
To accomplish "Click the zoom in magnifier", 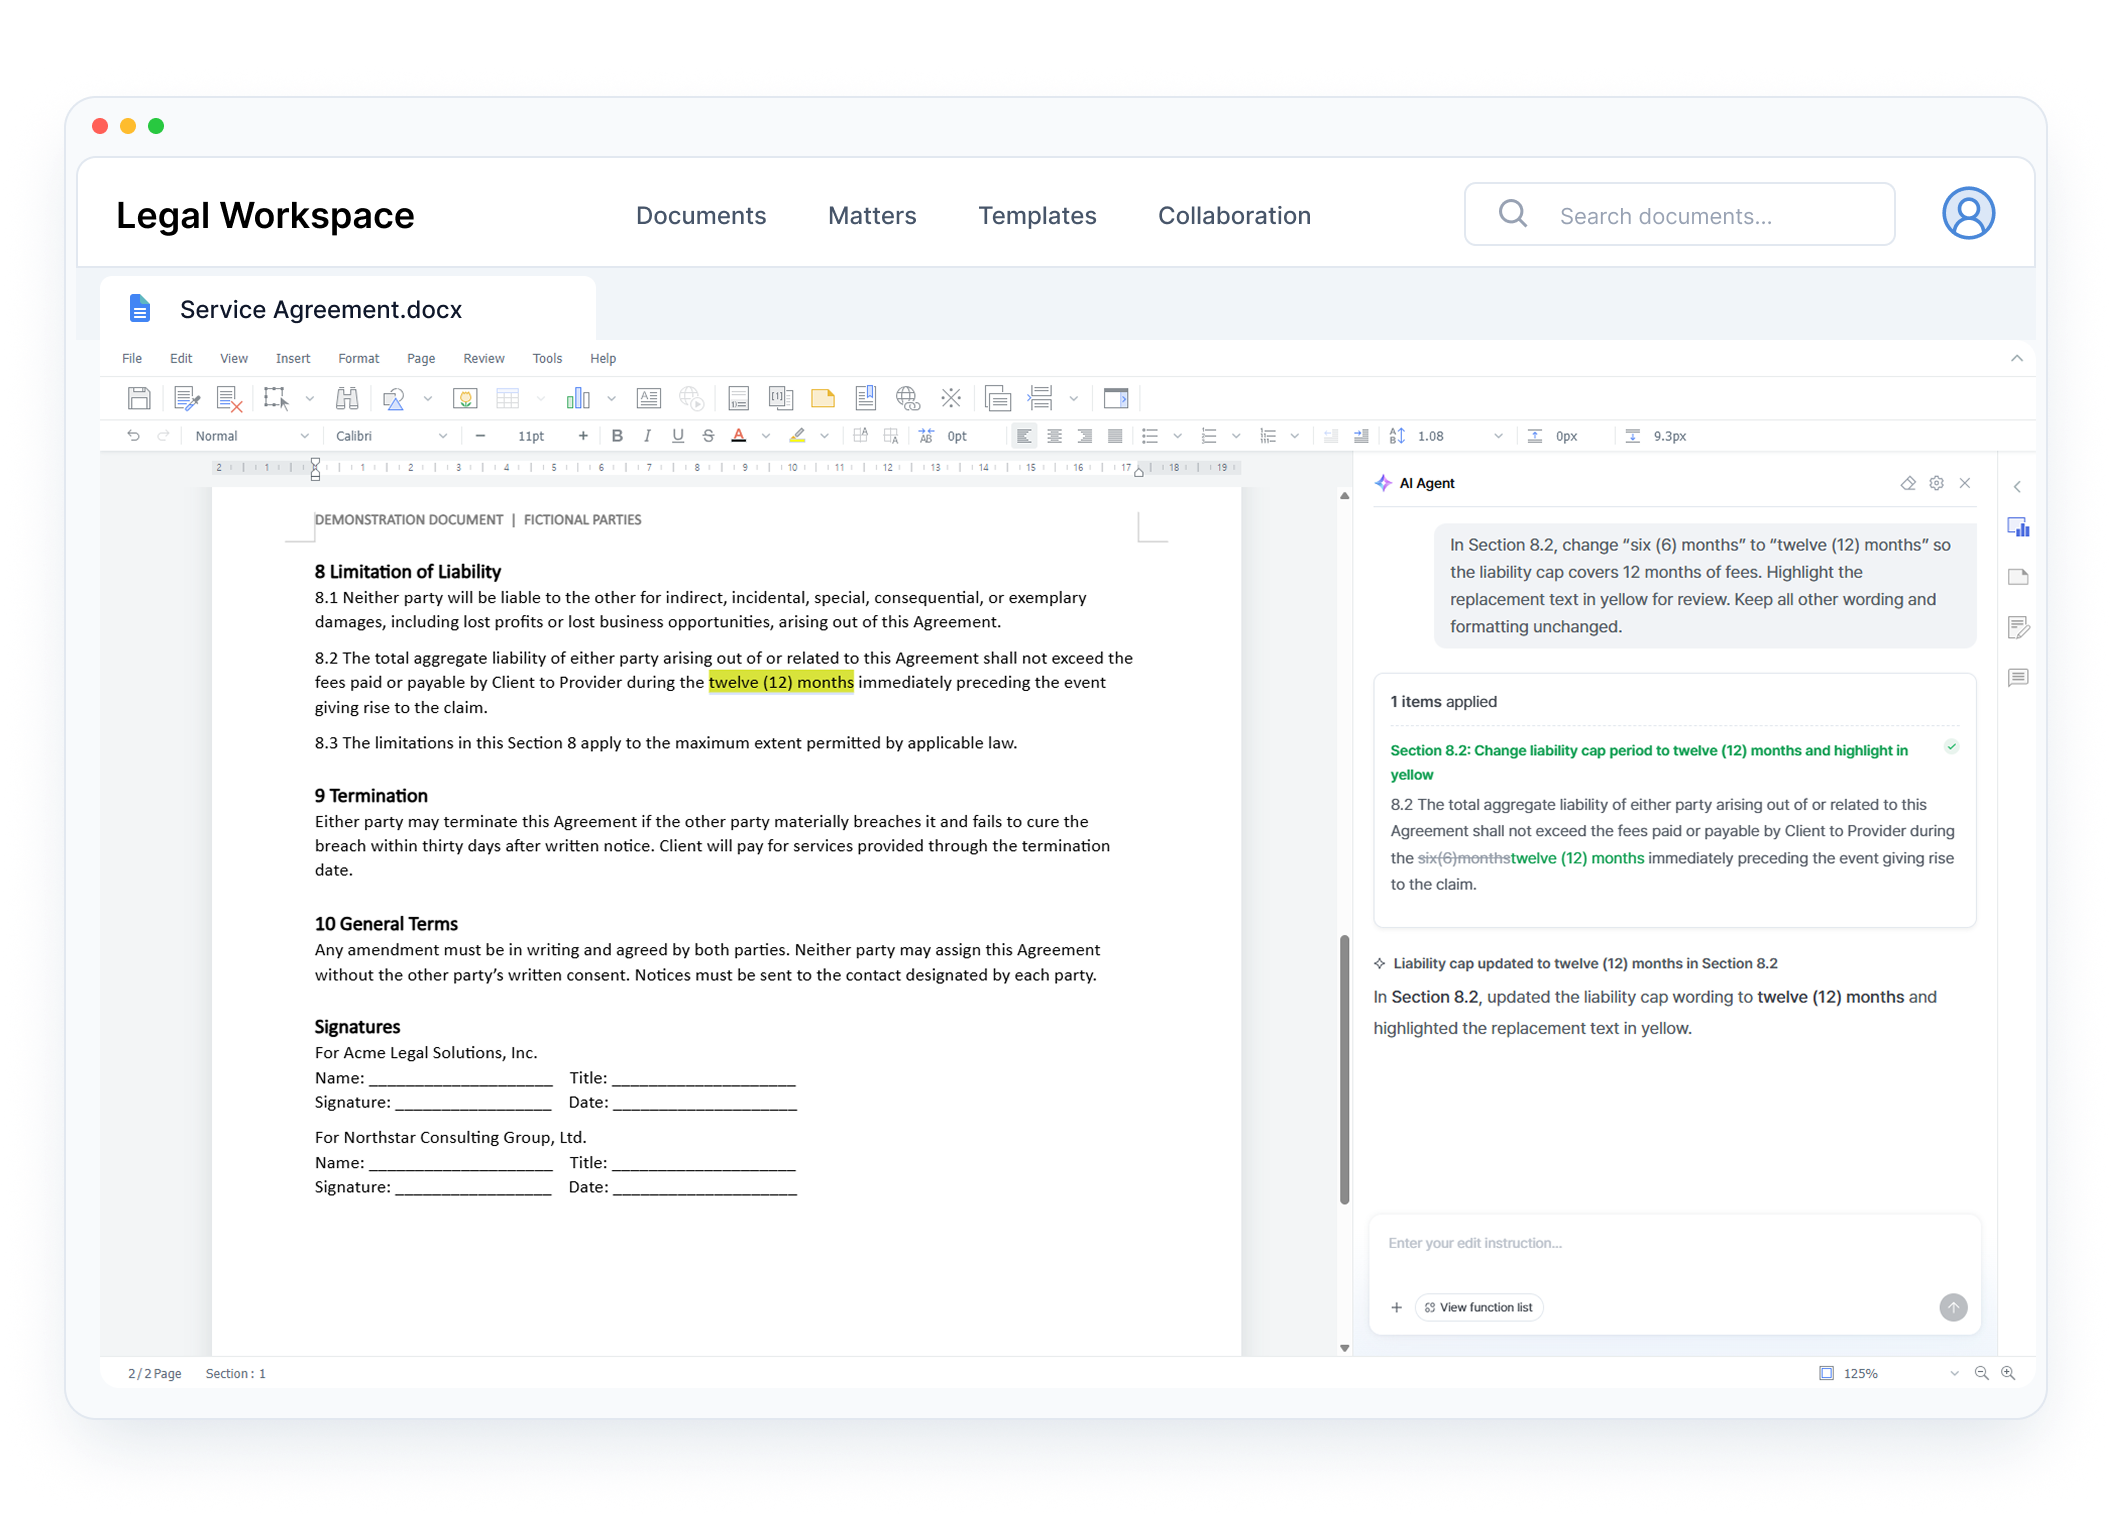I will coord(2008,1373).
